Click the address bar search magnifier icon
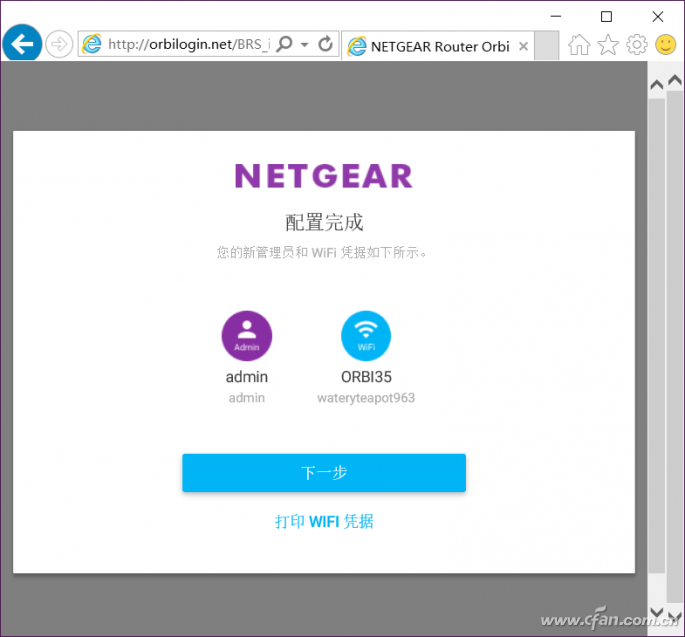685x637 pixels. coord(285,44)
